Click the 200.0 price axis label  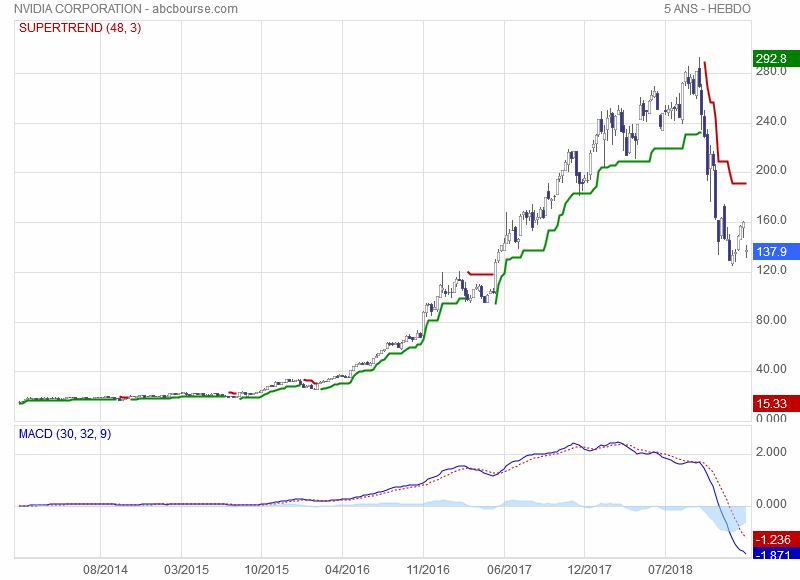[771, 170]
